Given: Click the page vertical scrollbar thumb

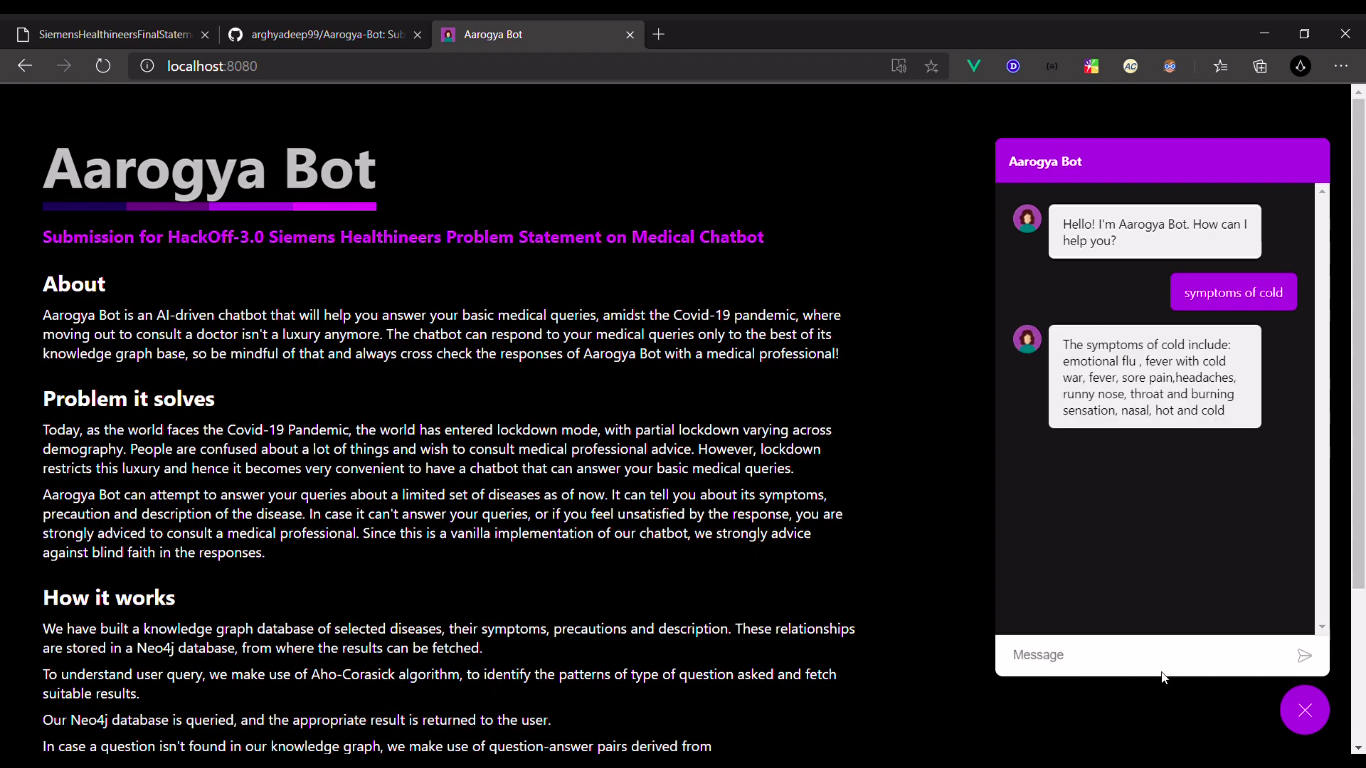Looking at the screenshot, I should 1358,343.
